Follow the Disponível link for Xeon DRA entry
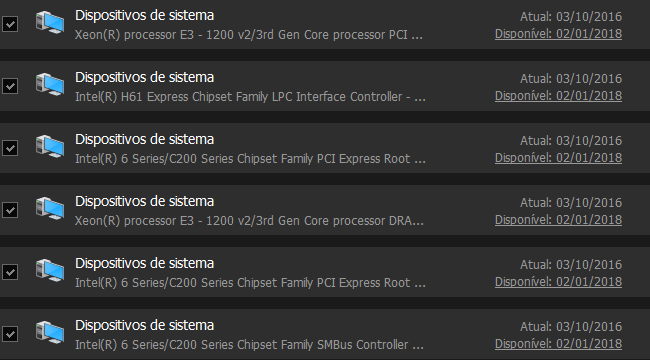Screen dimensions: 650x360 [558, 220]
